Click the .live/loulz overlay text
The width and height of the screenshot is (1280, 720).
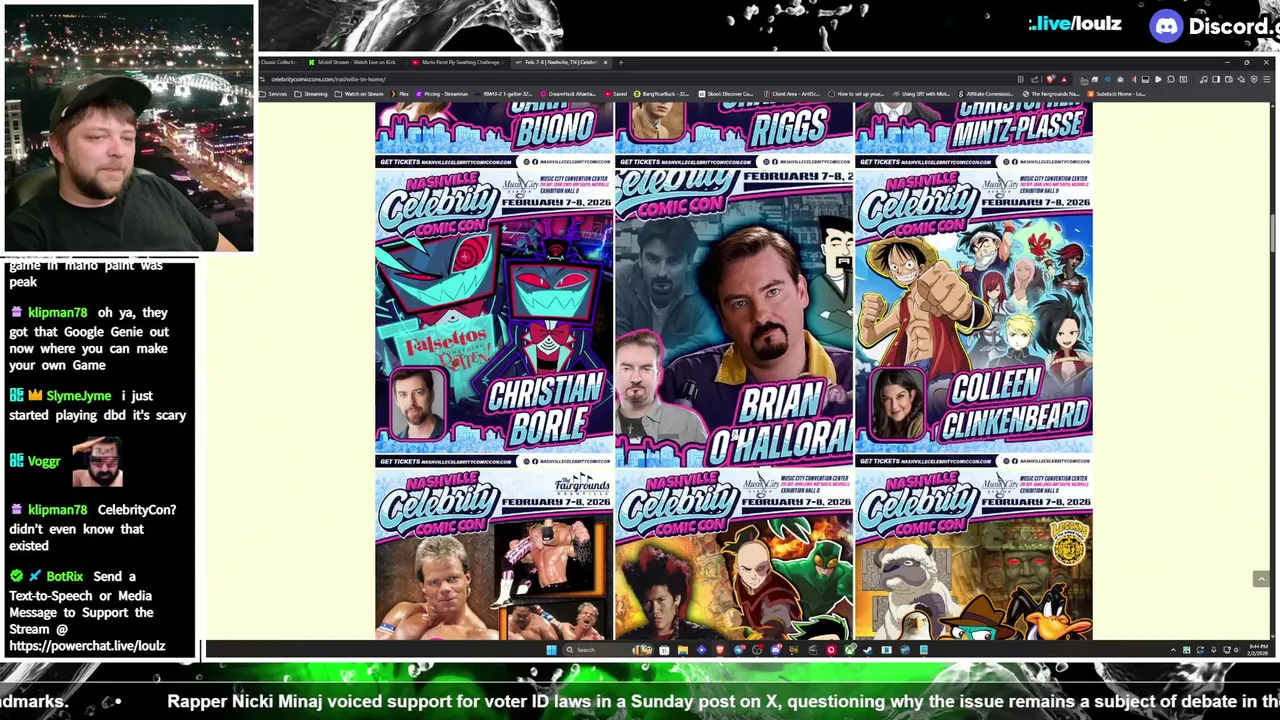click(1075, 24)
